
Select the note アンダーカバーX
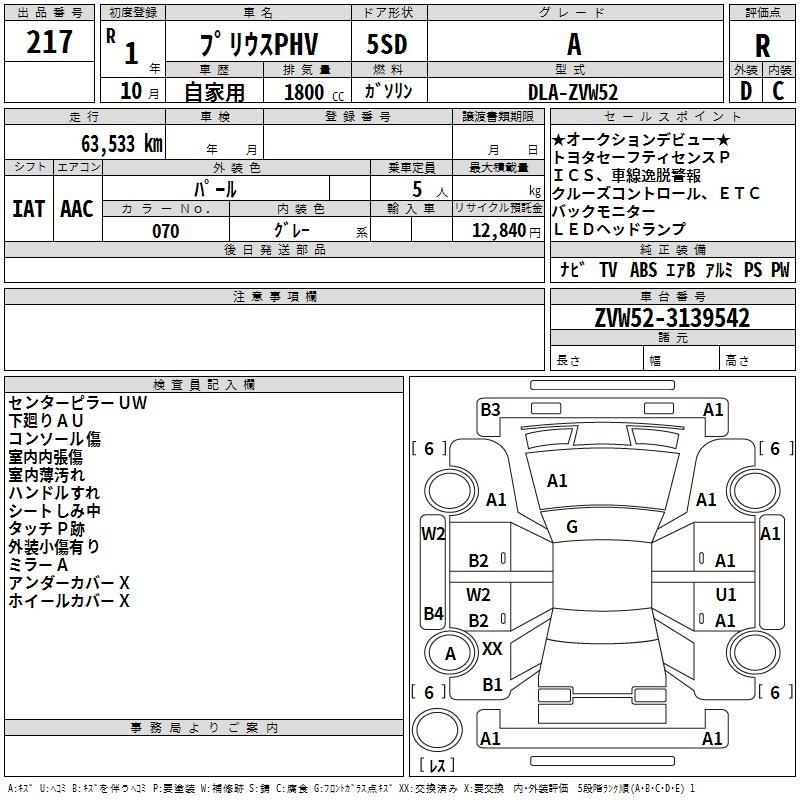click(x=69, y=583)
